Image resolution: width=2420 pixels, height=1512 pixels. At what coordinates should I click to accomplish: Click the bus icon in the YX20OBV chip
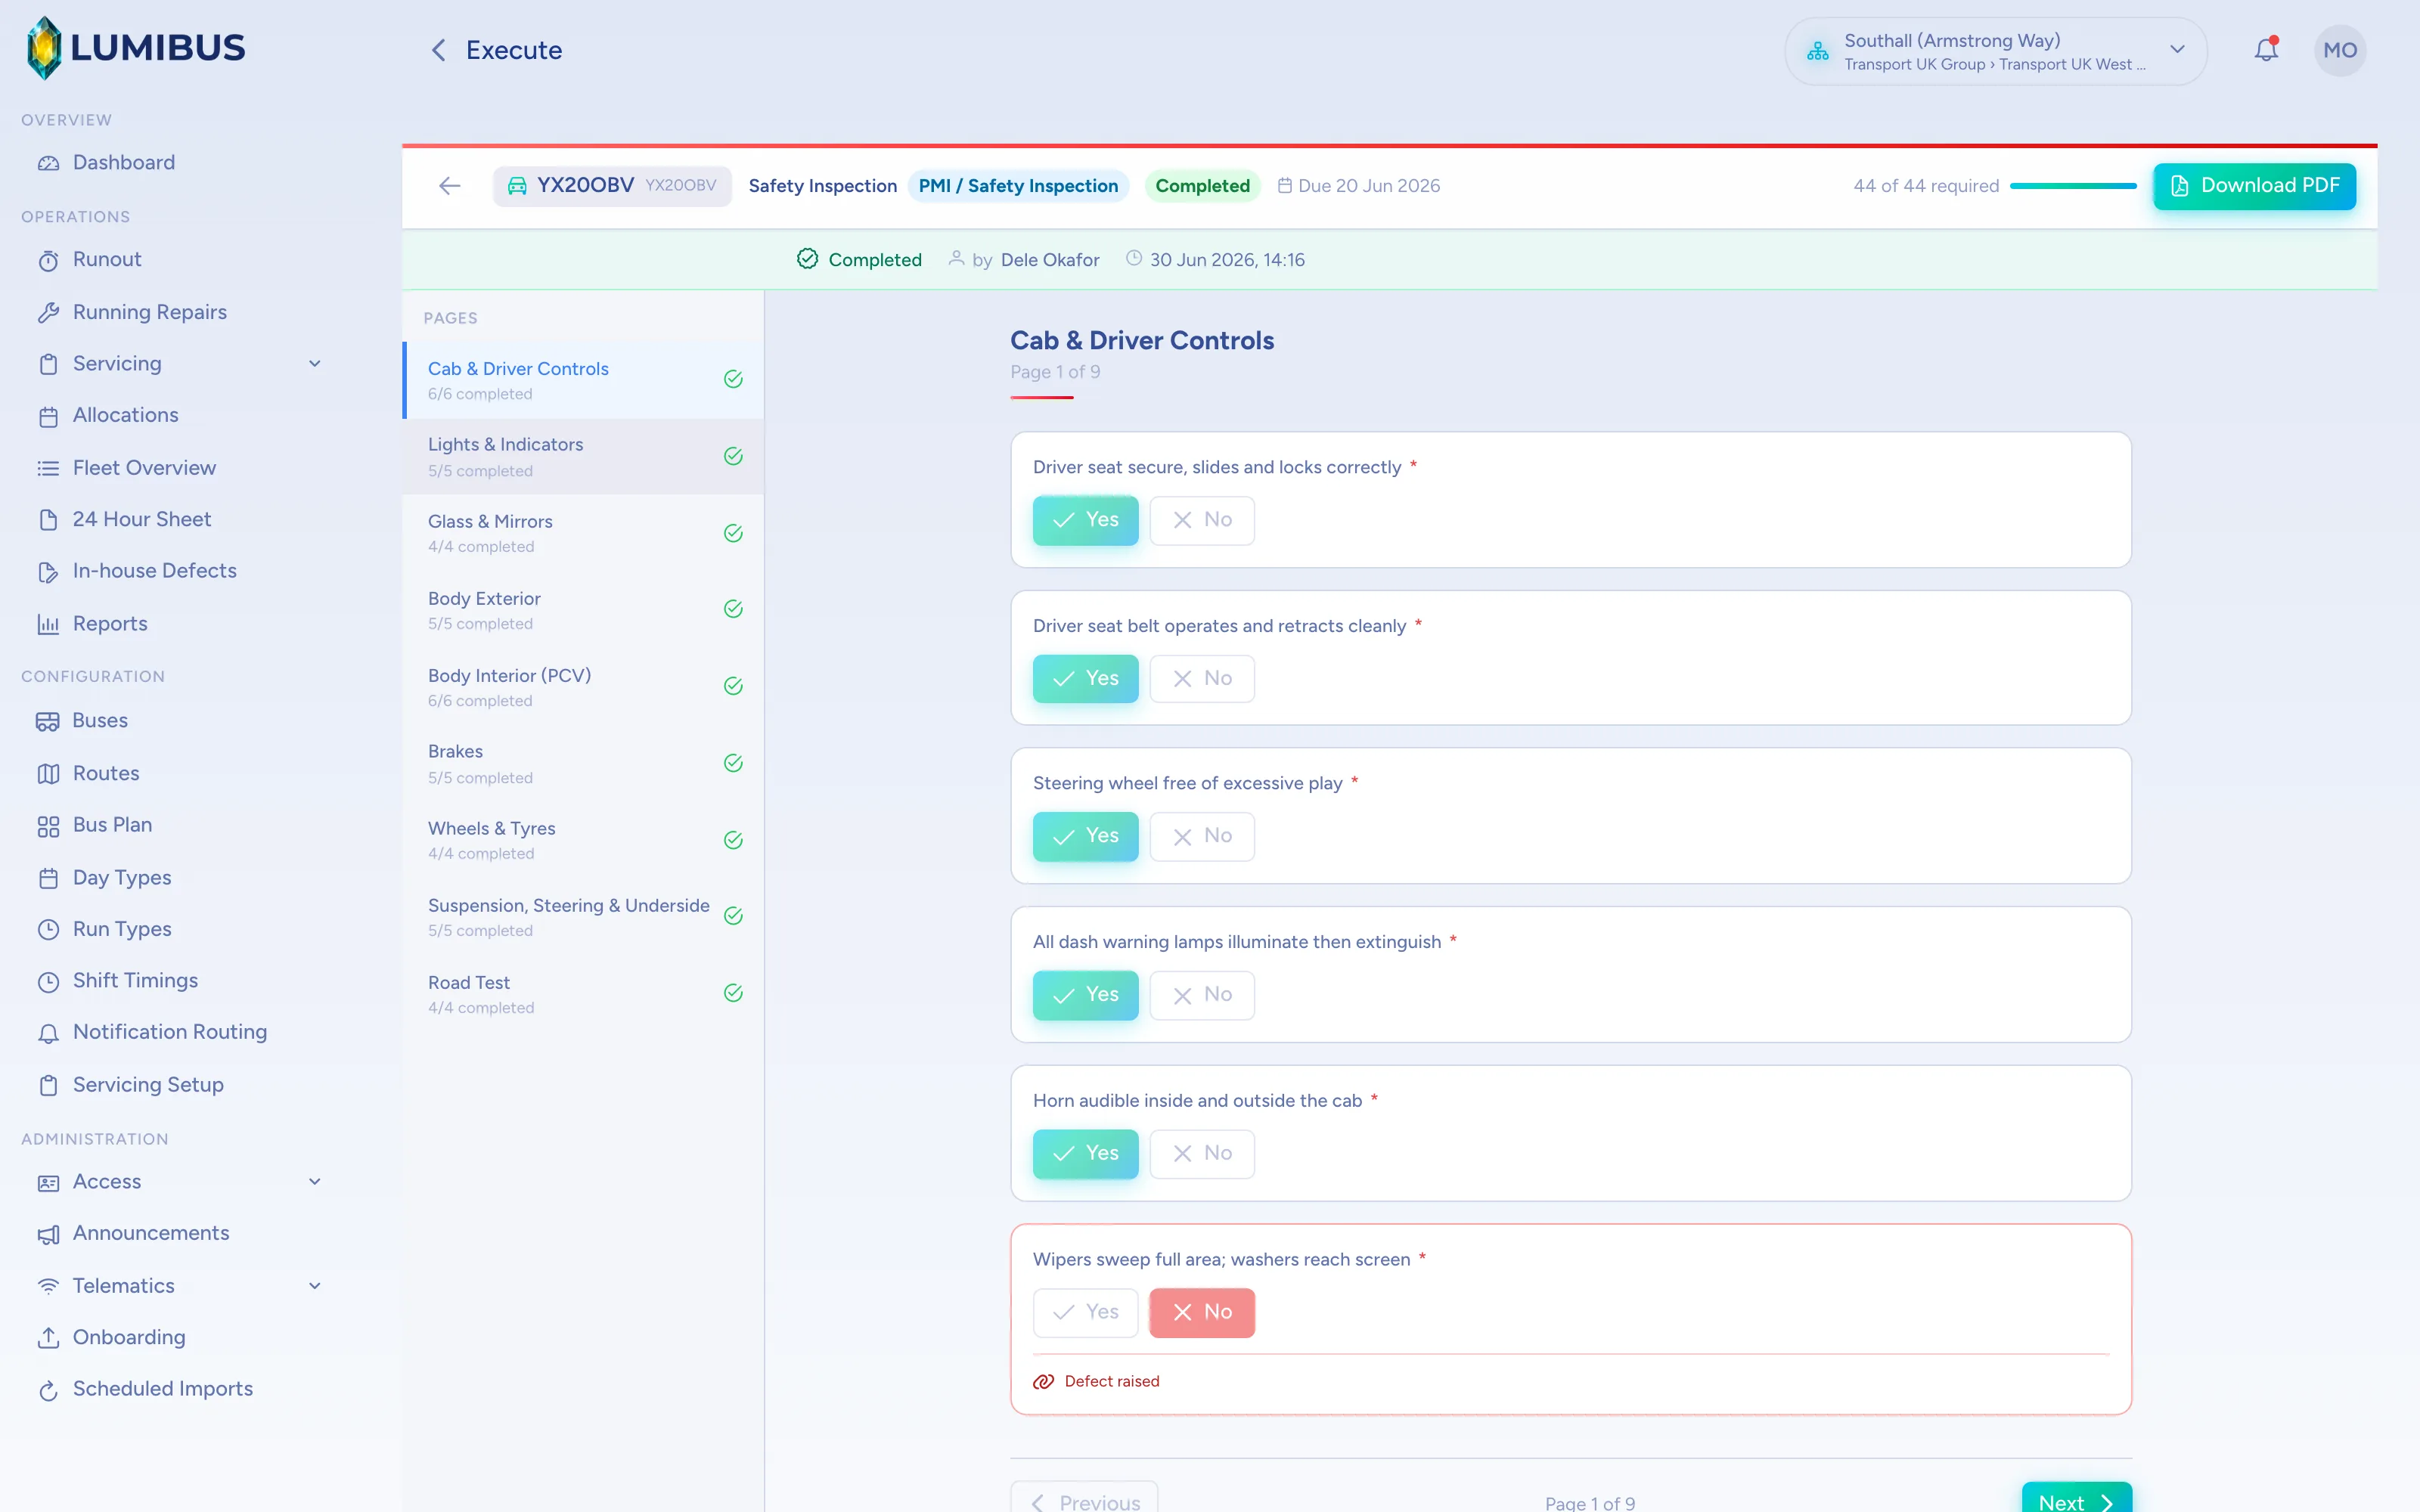coord(517,186)
